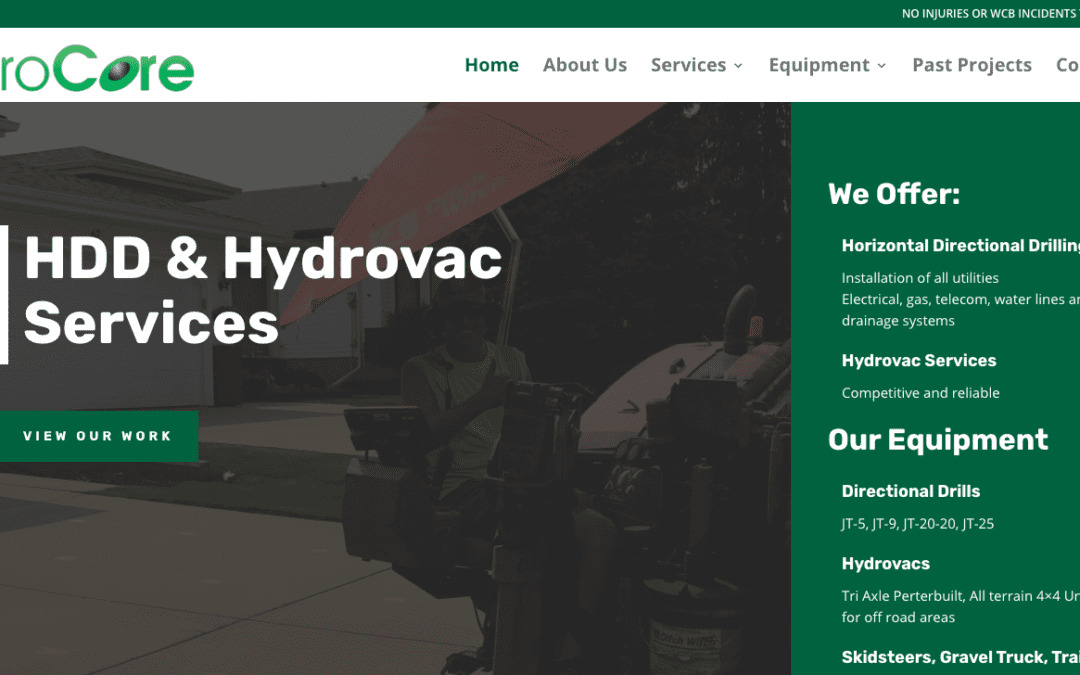Expand the Equipment dropdown chevron
Image resolution: width=1080 pixels, height=675 pixels.
882,66
